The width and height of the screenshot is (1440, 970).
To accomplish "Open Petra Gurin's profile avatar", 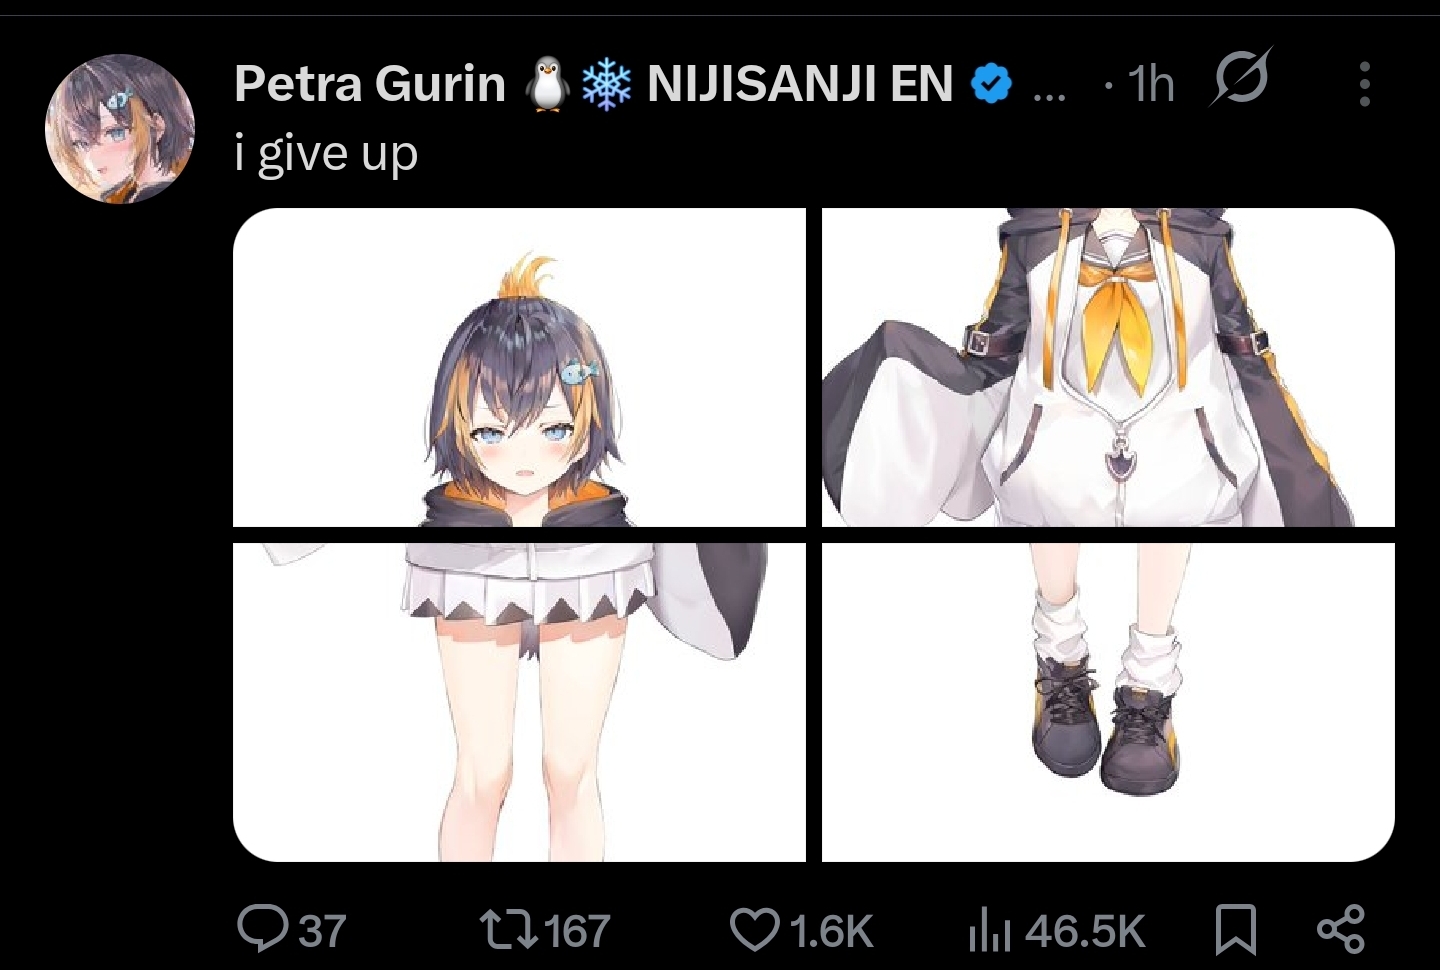I will (x=120, y=129).
